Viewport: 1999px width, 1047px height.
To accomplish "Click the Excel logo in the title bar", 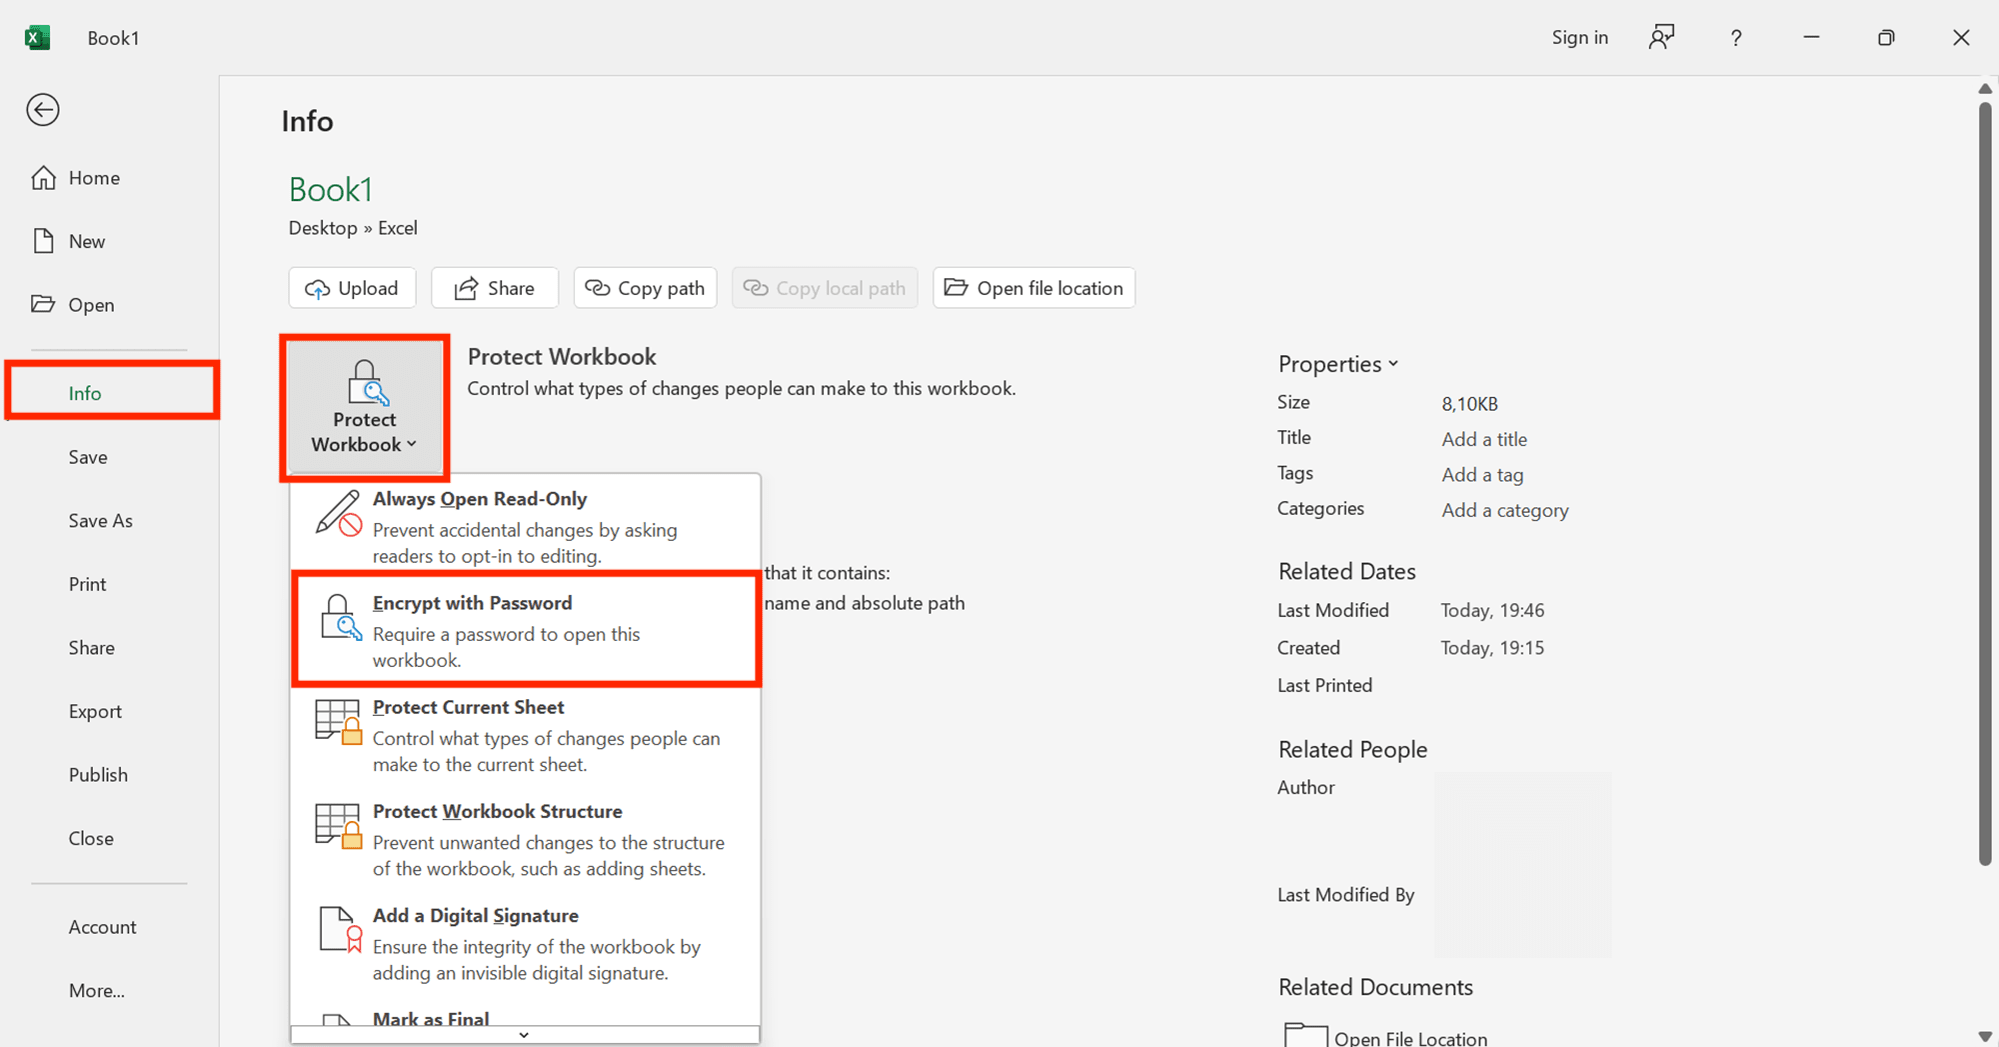I will pyautogui.click(x=38, y=38).
